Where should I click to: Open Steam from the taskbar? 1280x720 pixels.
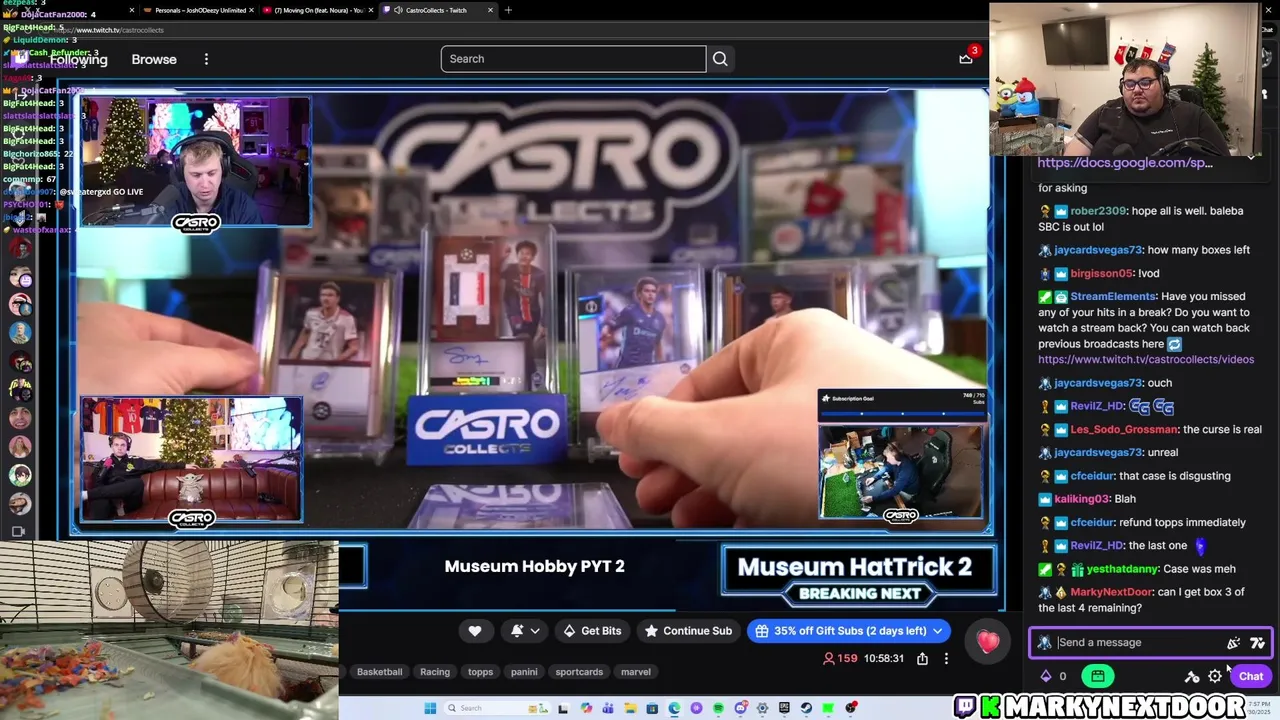[806, 708]
